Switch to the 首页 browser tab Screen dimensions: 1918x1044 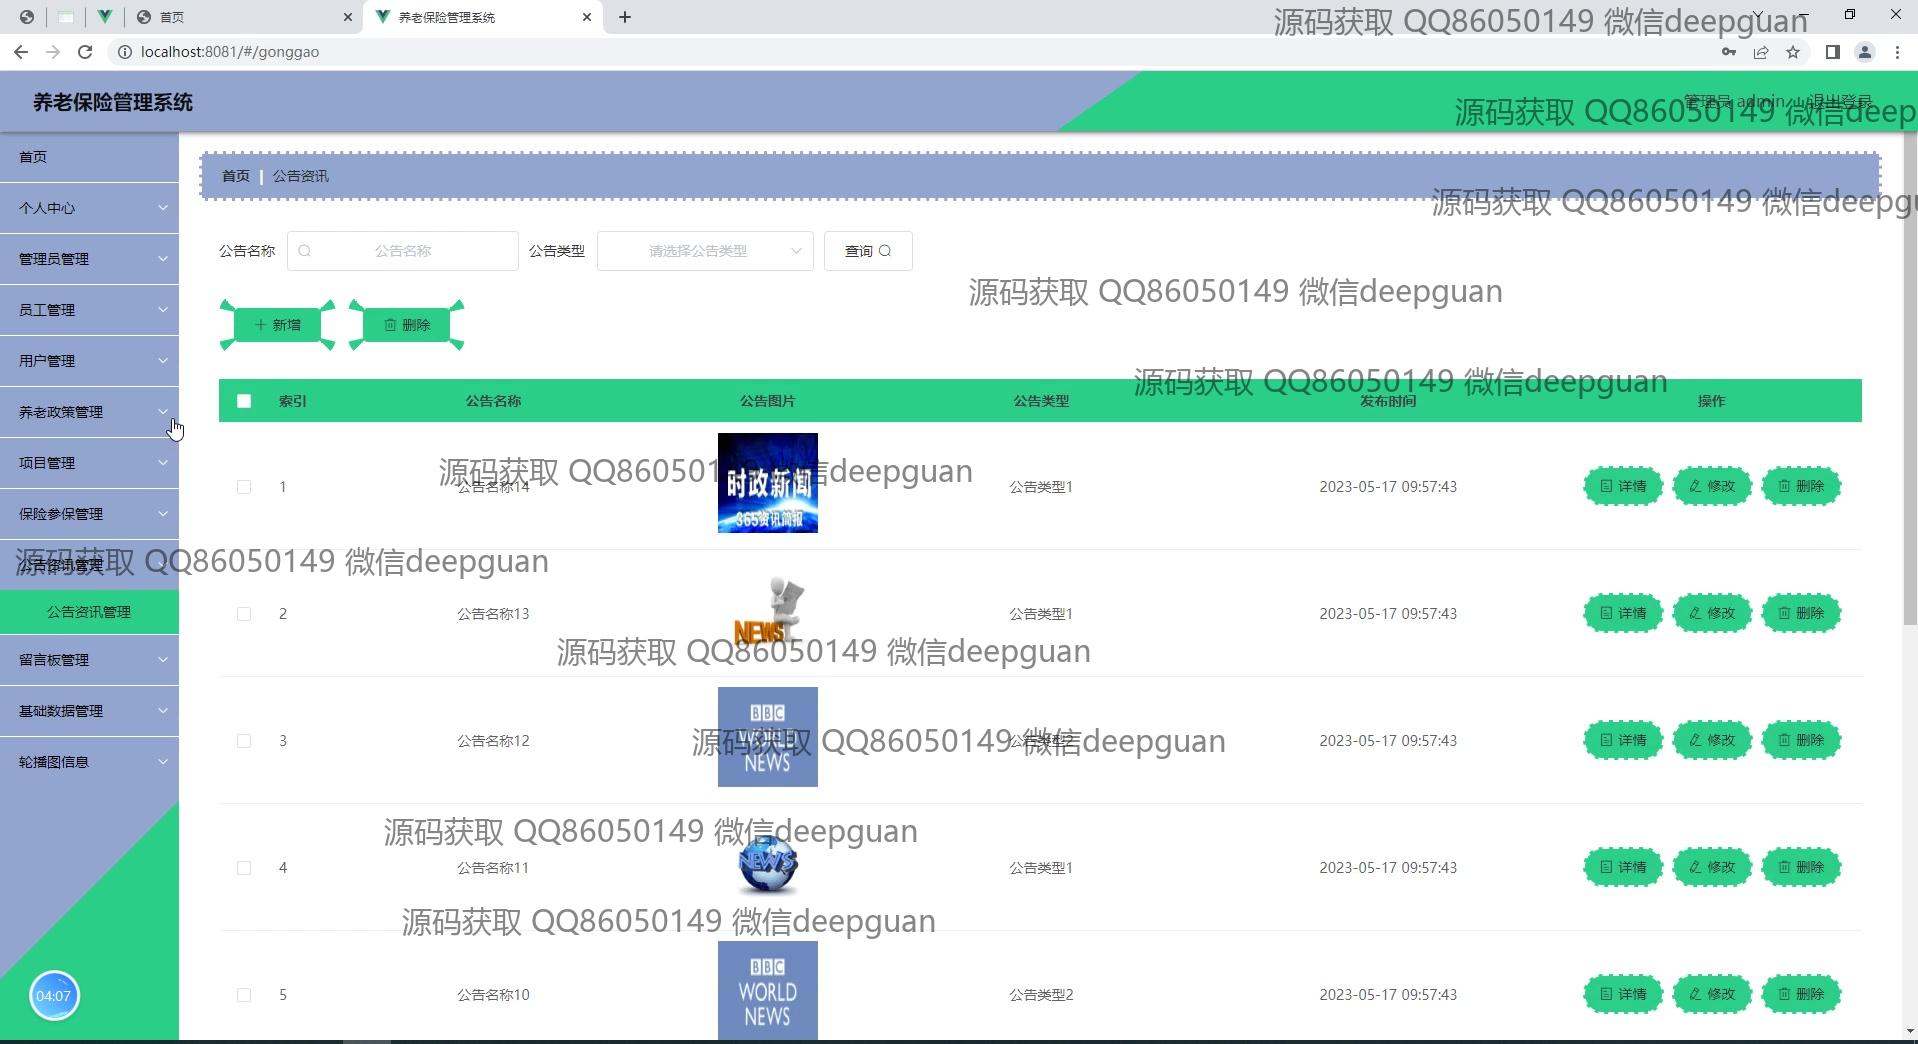pos(240,17)
